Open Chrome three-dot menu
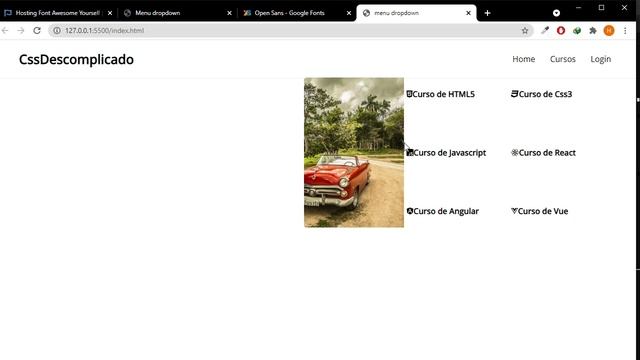 tap(625, 30)
